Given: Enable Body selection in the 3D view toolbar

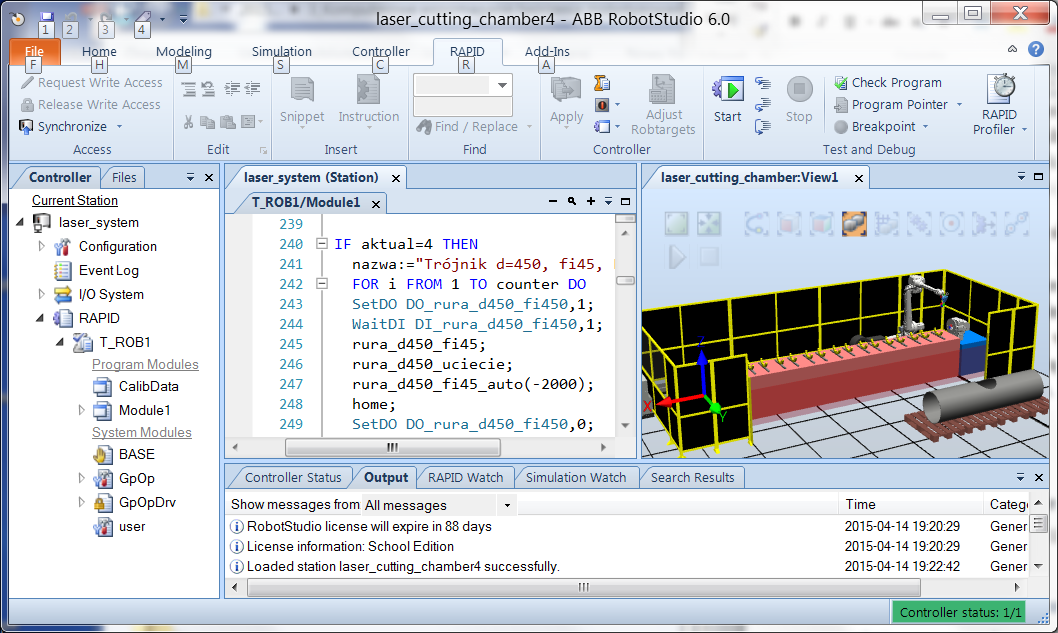Looking at the screenshot, I should (821, 224).
